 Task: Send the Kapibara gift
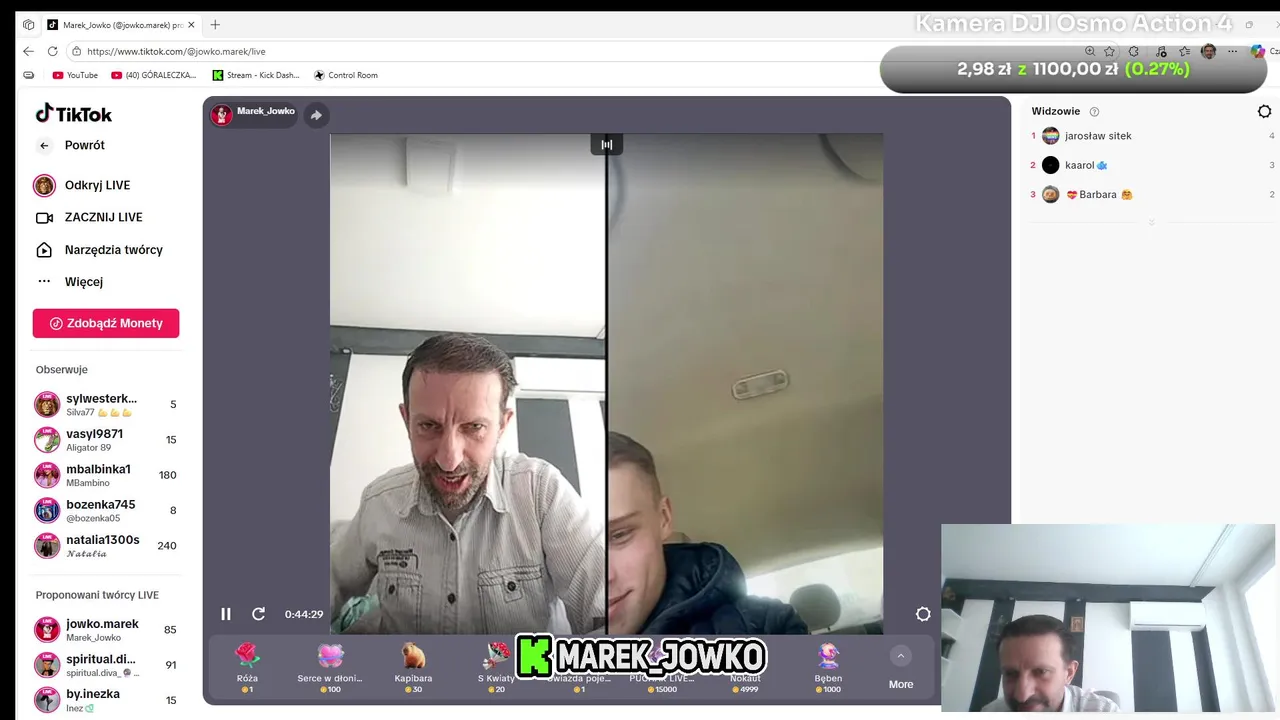point(413,667)
